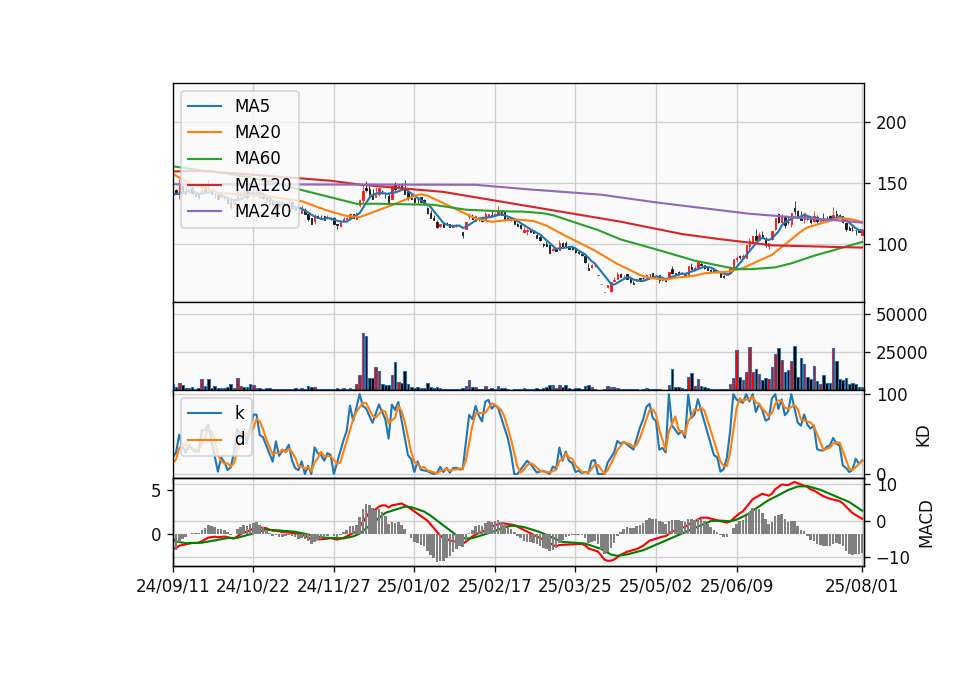Click the 25/01/02 date axis label
Screen dimensions: 960x690
tap(414, 586)
